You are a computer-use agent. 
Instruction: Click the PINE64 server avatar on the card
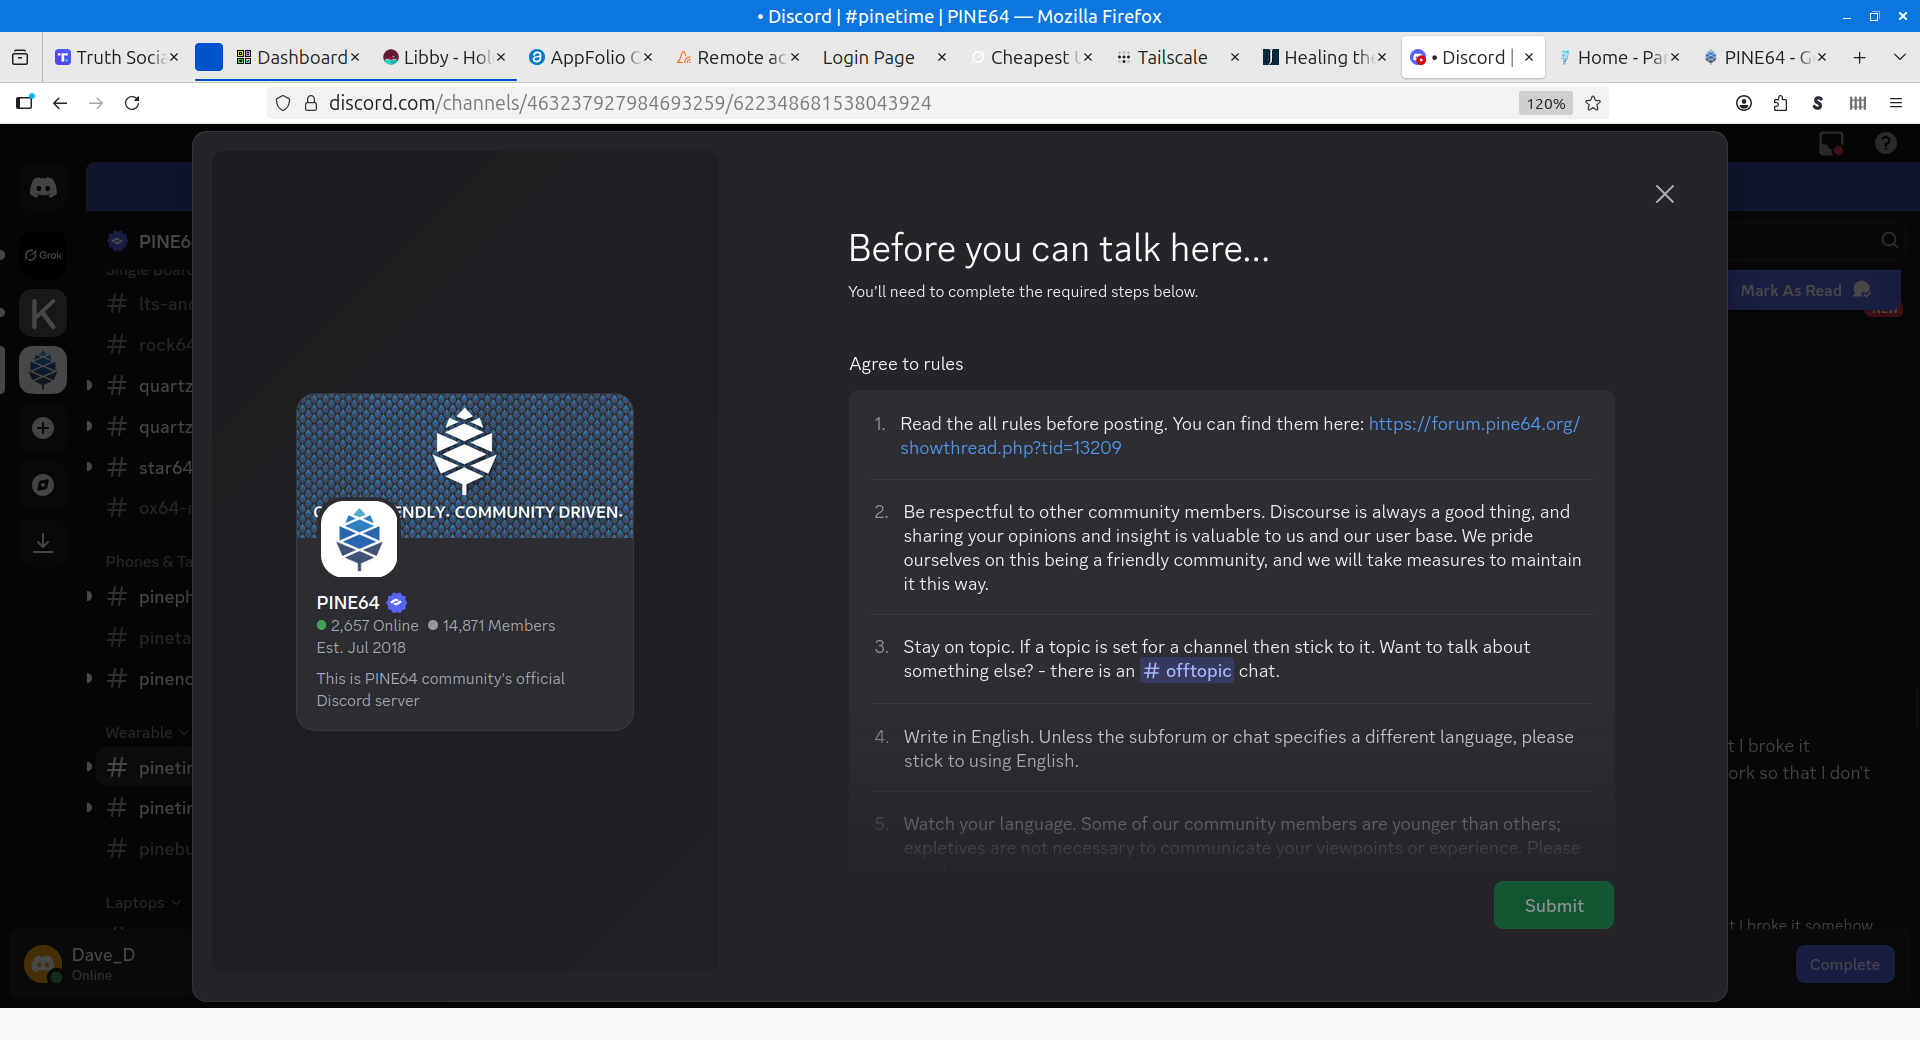(359, 539)
